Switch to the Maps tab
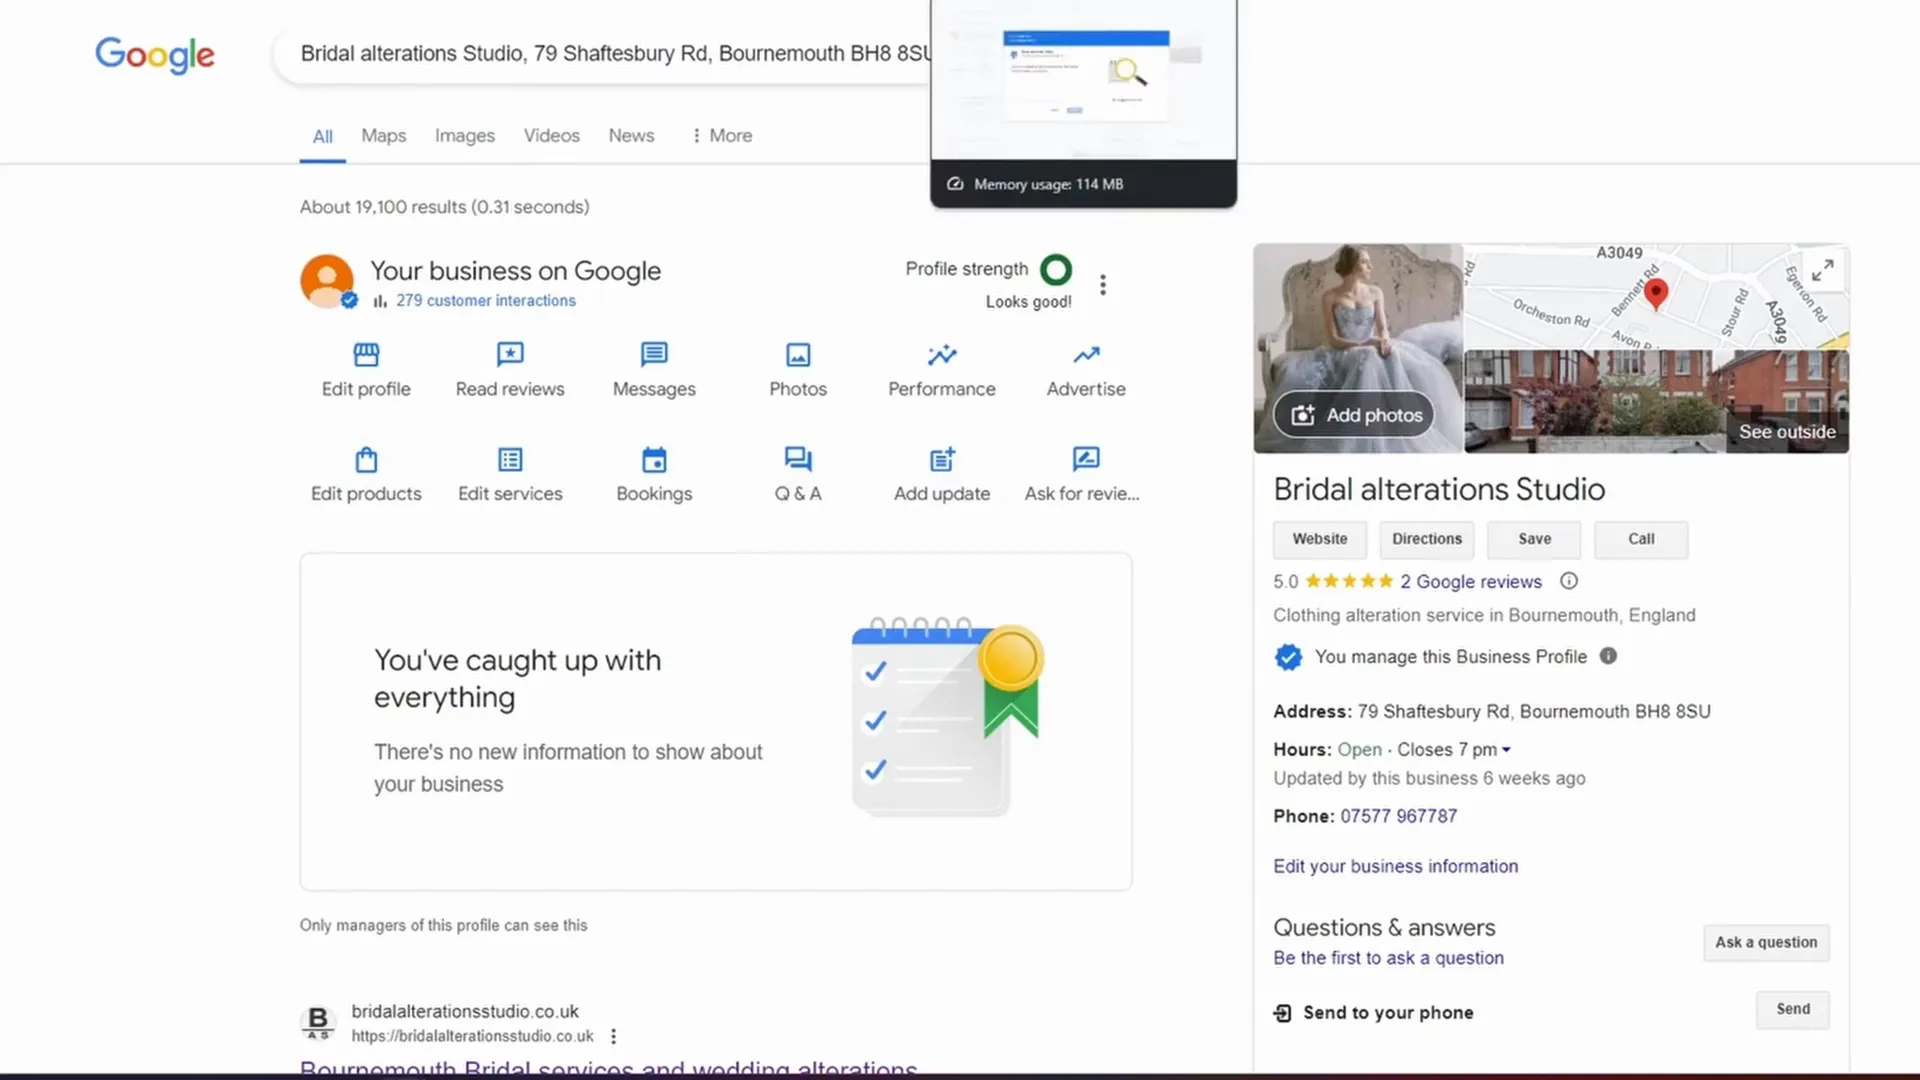The width and height of the screenshot is (1920, 1080). 384,136
